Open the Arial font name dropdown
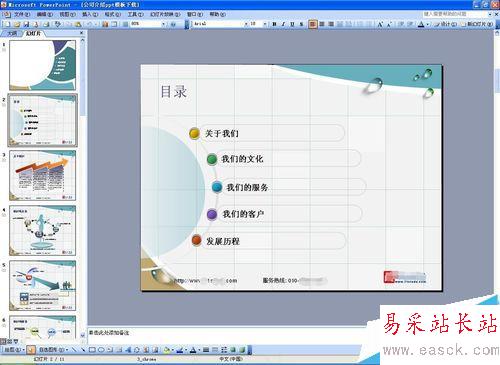This screenshot has height=365, width=500. 246,24
